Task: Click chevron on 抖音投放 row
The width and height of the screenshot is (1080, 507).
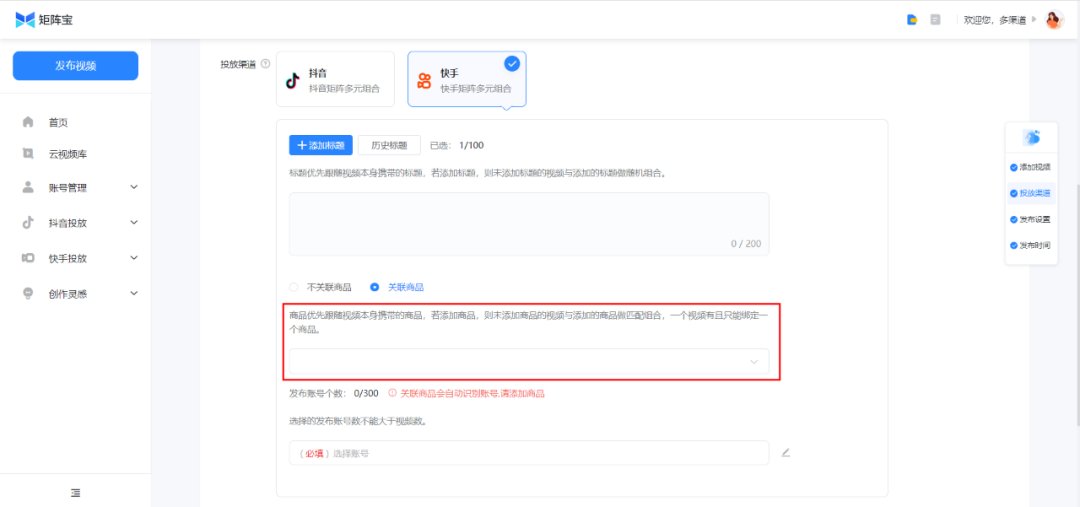Action: [134, 223]
